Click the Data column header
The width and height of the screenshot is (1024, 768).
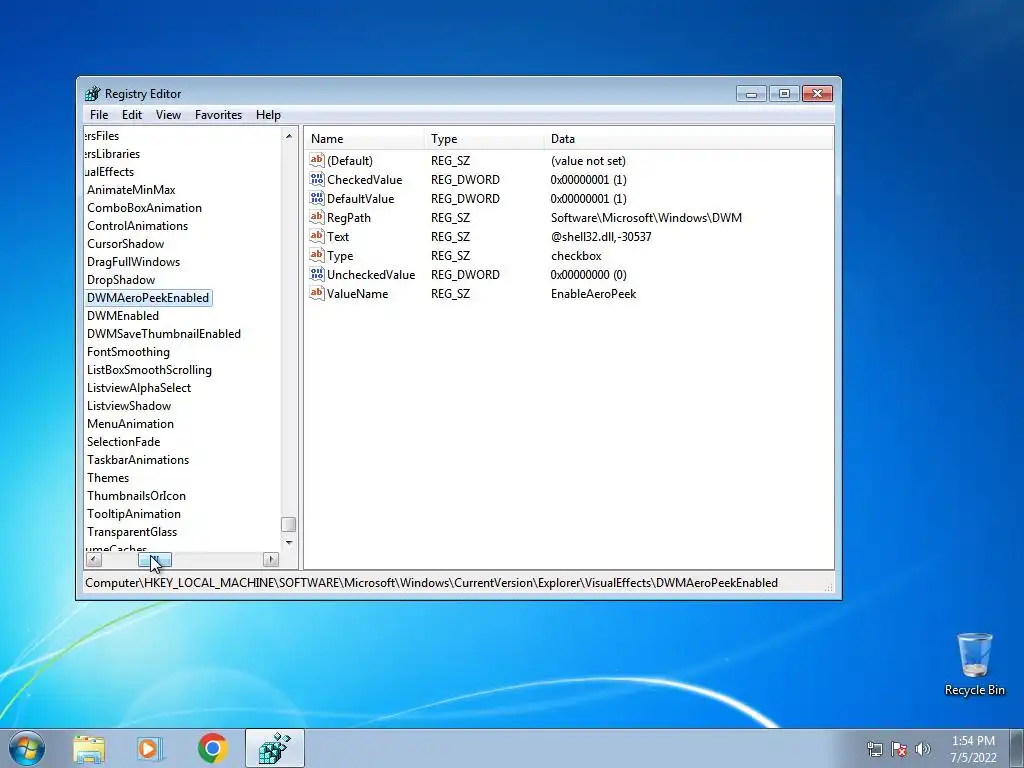point(688,138)
